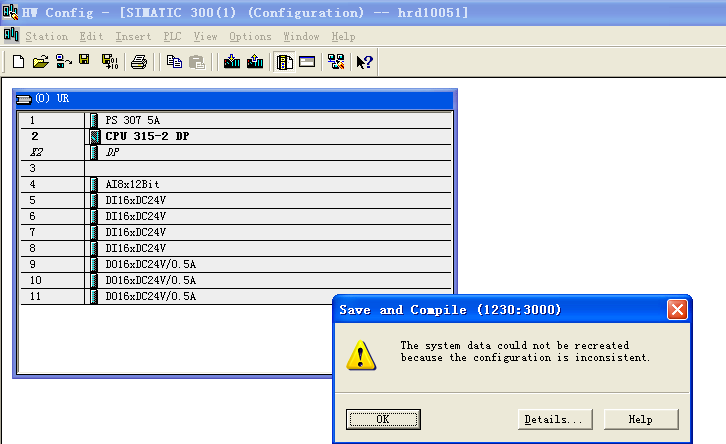Open the Edit menu

pos(91,37)
